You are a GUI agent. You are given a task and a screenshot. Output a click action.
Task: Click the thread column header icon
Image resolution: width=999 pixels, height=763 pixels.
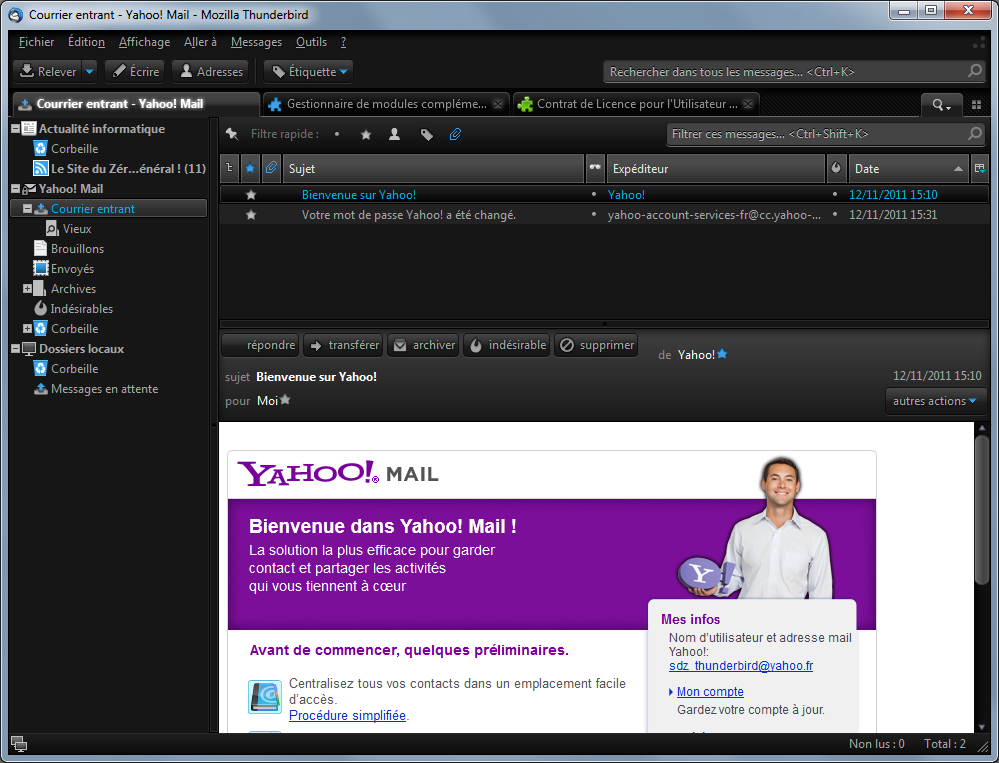pos(229,169)
